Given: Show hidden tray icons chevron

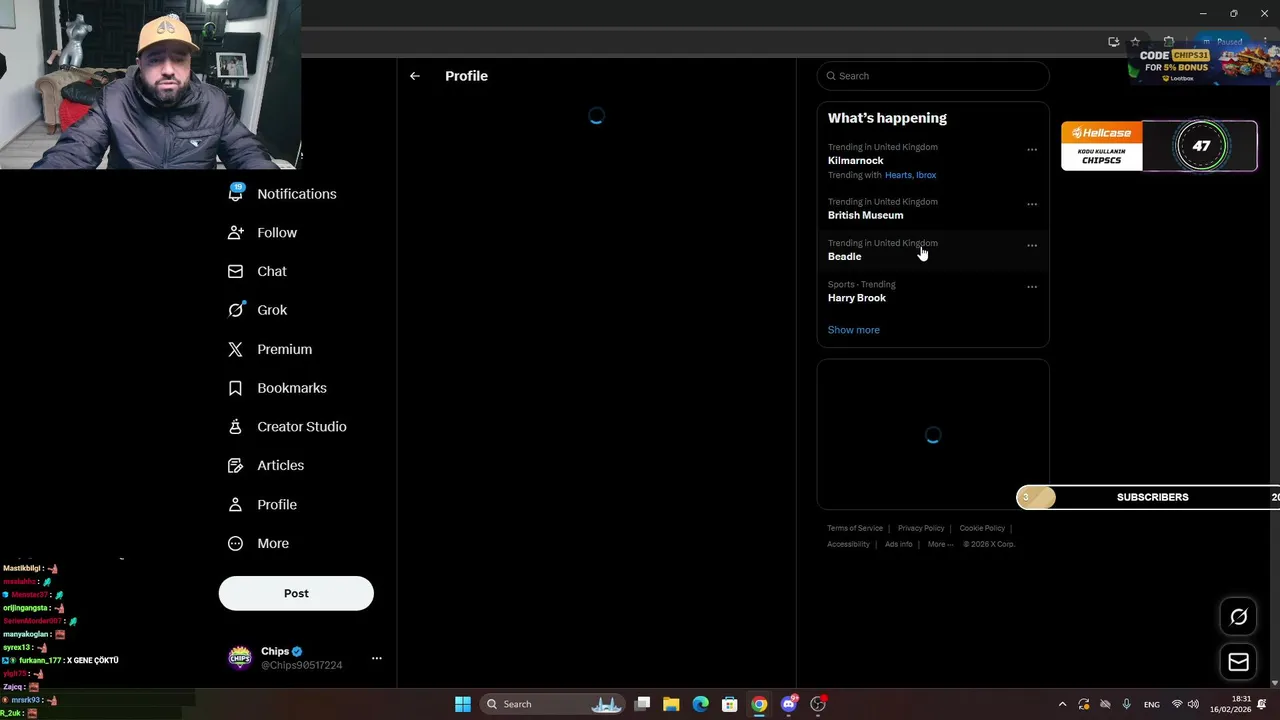Looking at the screenshot, I should coord(1062,704).
